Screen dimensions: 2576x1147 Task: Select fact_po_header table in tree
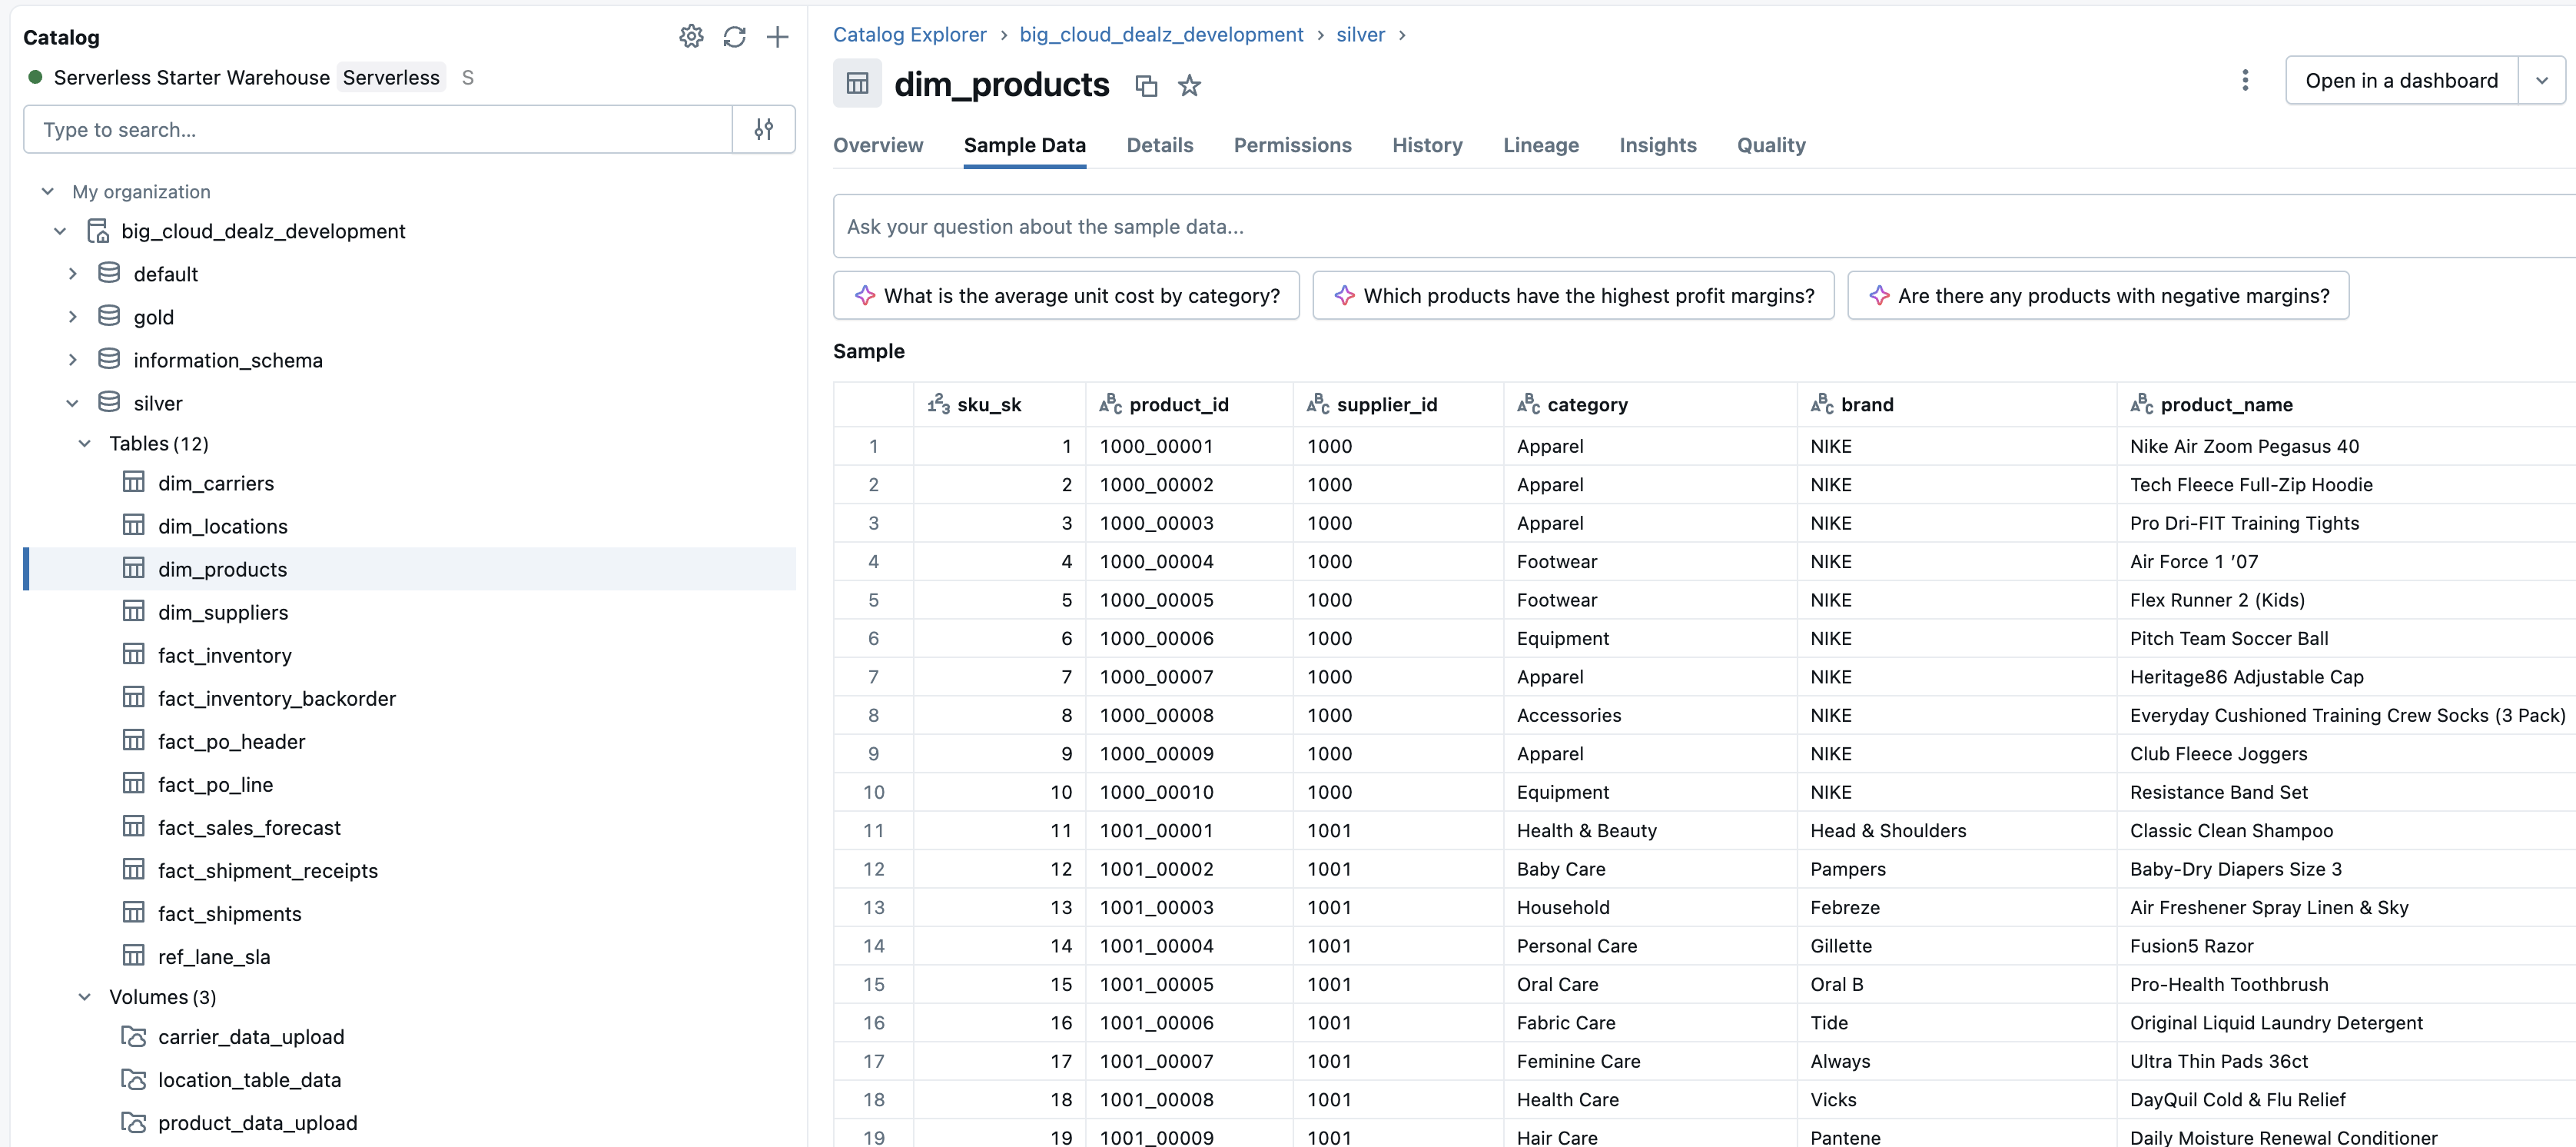point(231,741)
